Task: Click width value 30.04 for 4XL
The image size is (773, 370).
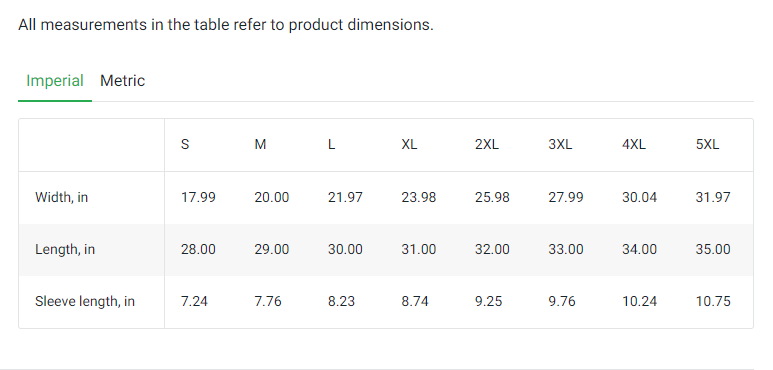Action: point(639,198)
